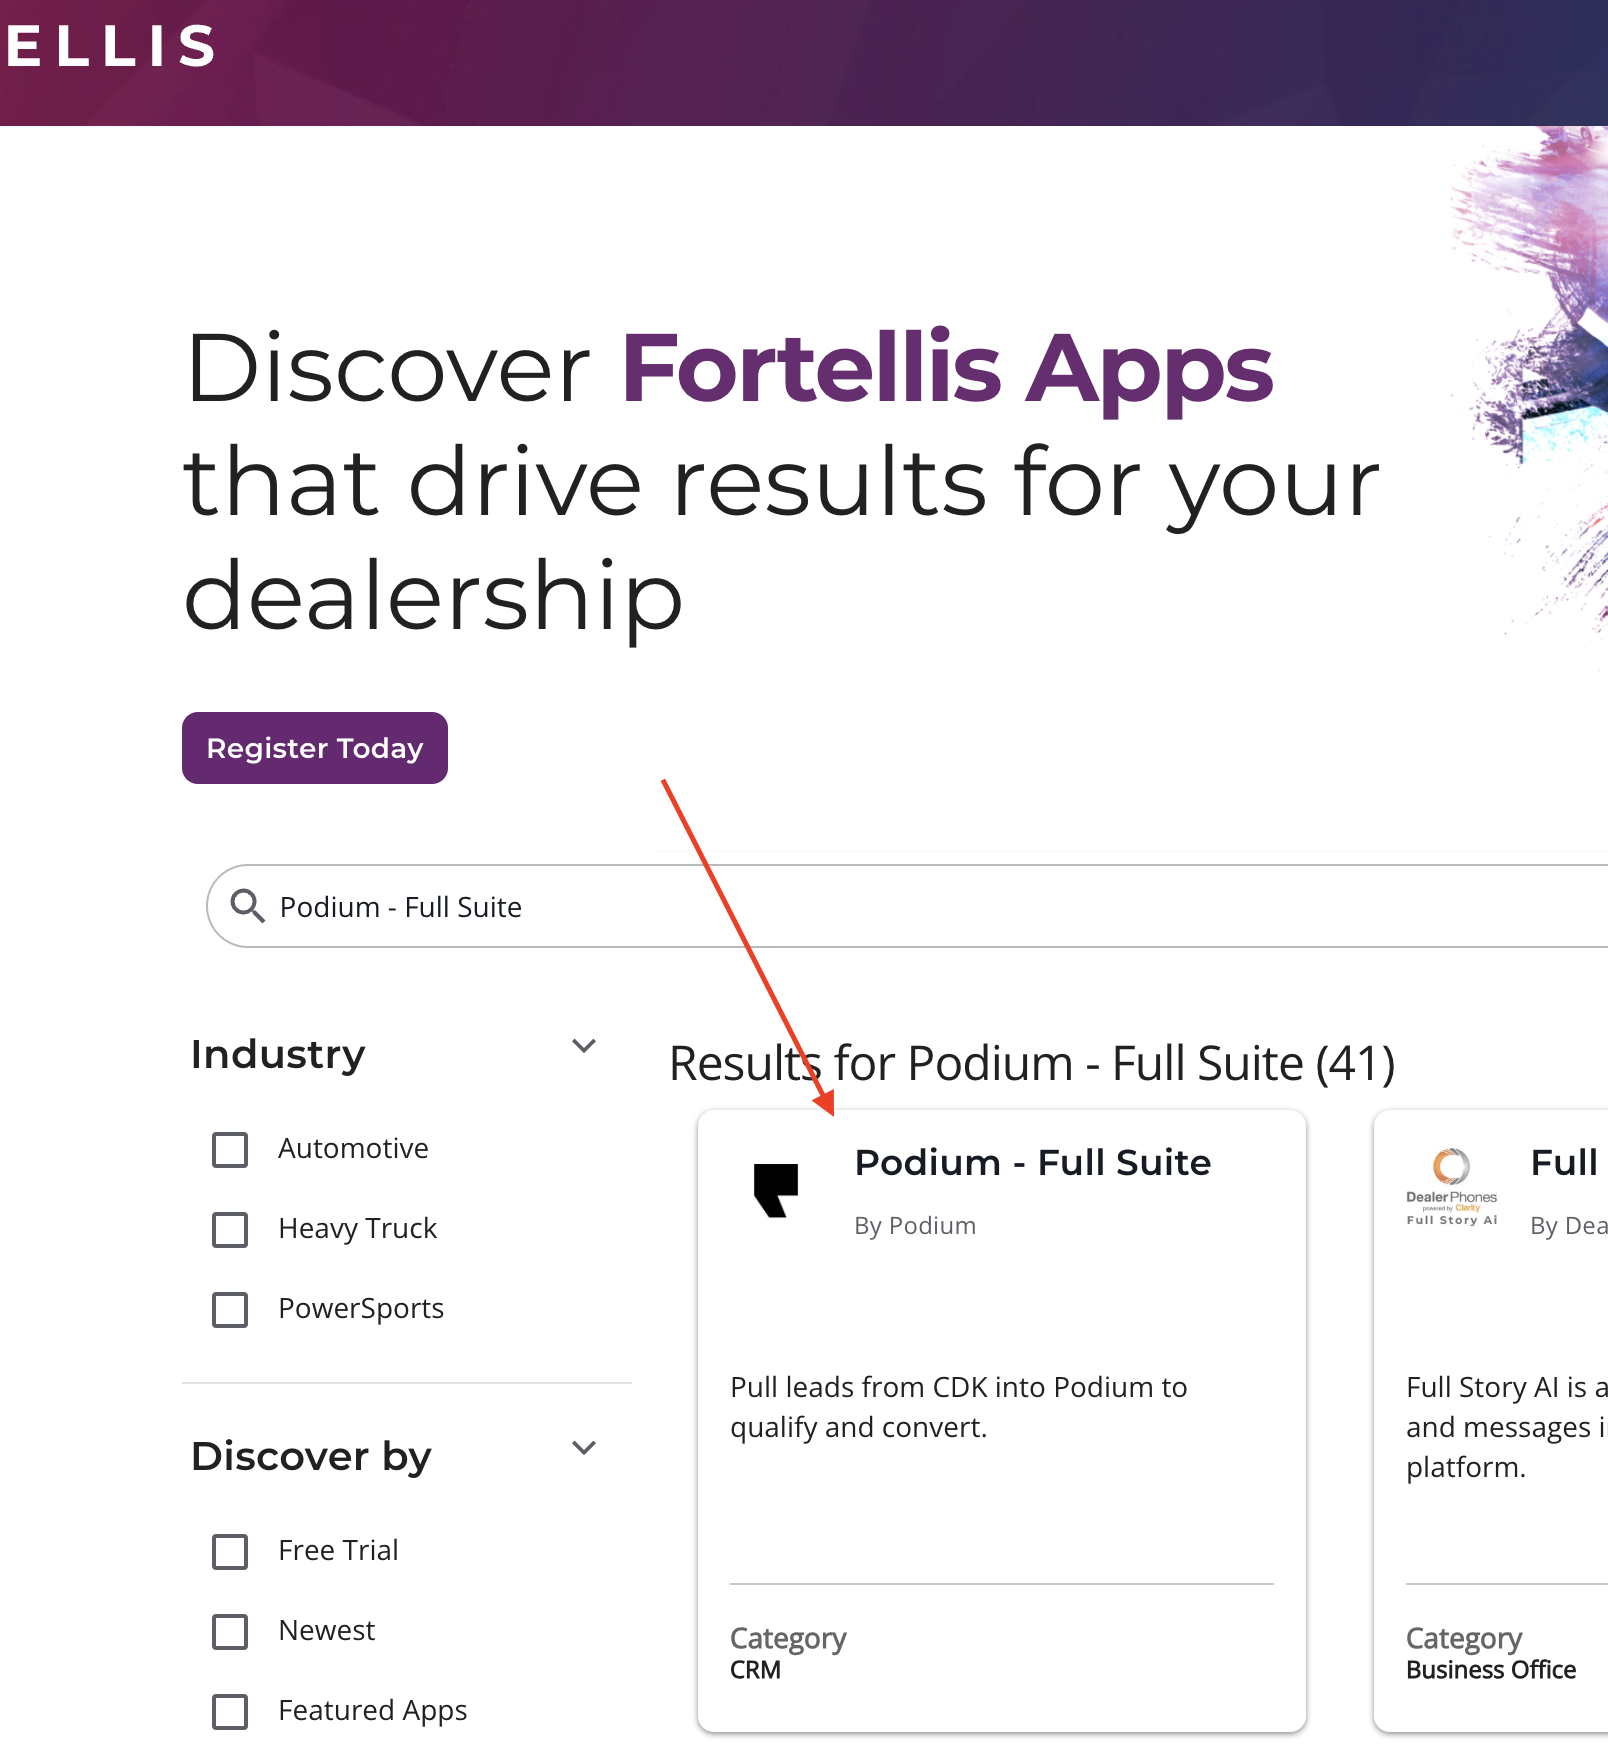Enable the Heavy Truck filter
Image resolution: width=1608 pixels, height=1752 pixels.
pos(230,1230)
